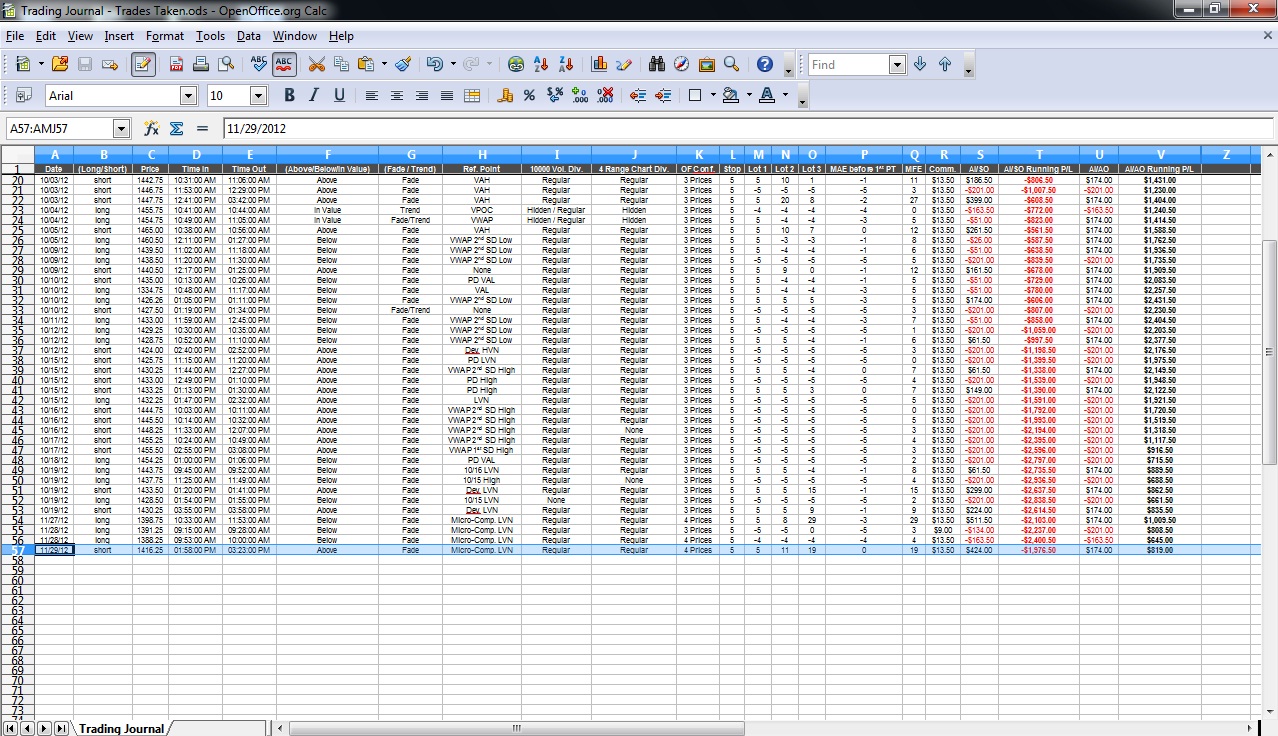Find Previous with the up arrow
This screenshot has width=1278, height=736.
pos(945,64)
